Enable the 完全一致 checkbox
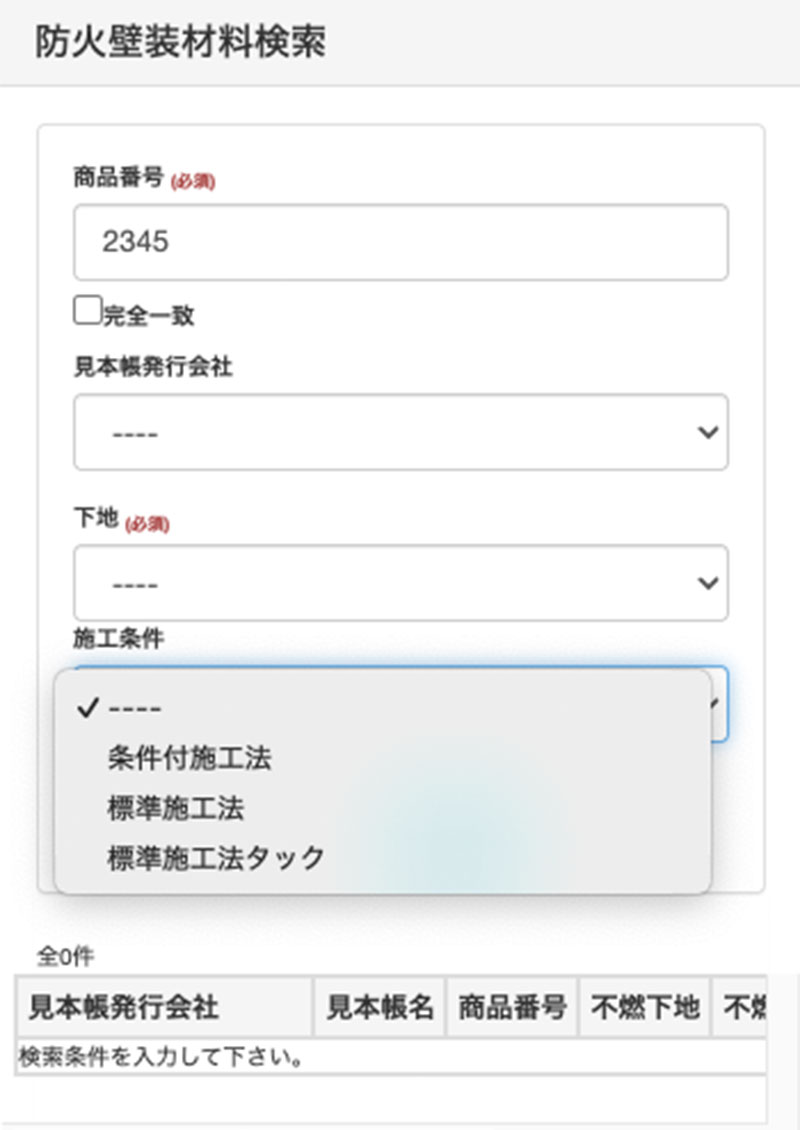The image size is (800, 1130). coord(87,311)
